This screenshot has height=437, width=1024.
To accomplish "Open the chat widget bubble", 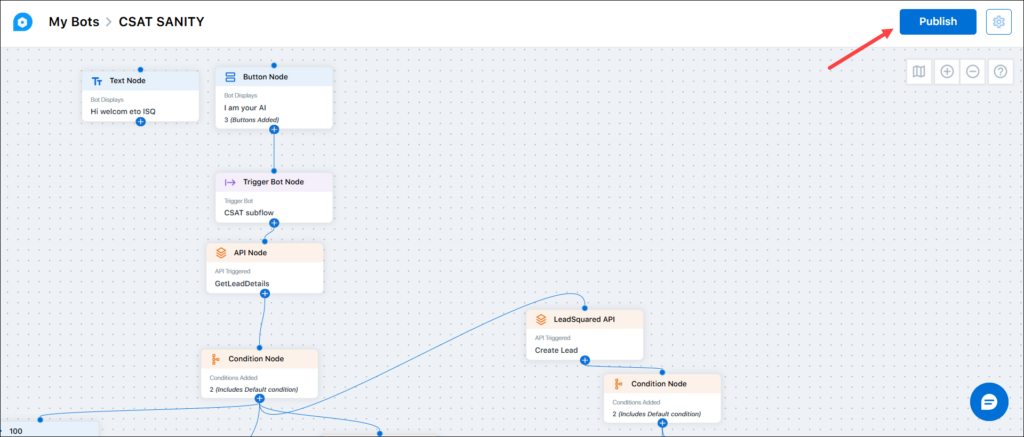I will (x=989, y=401).
